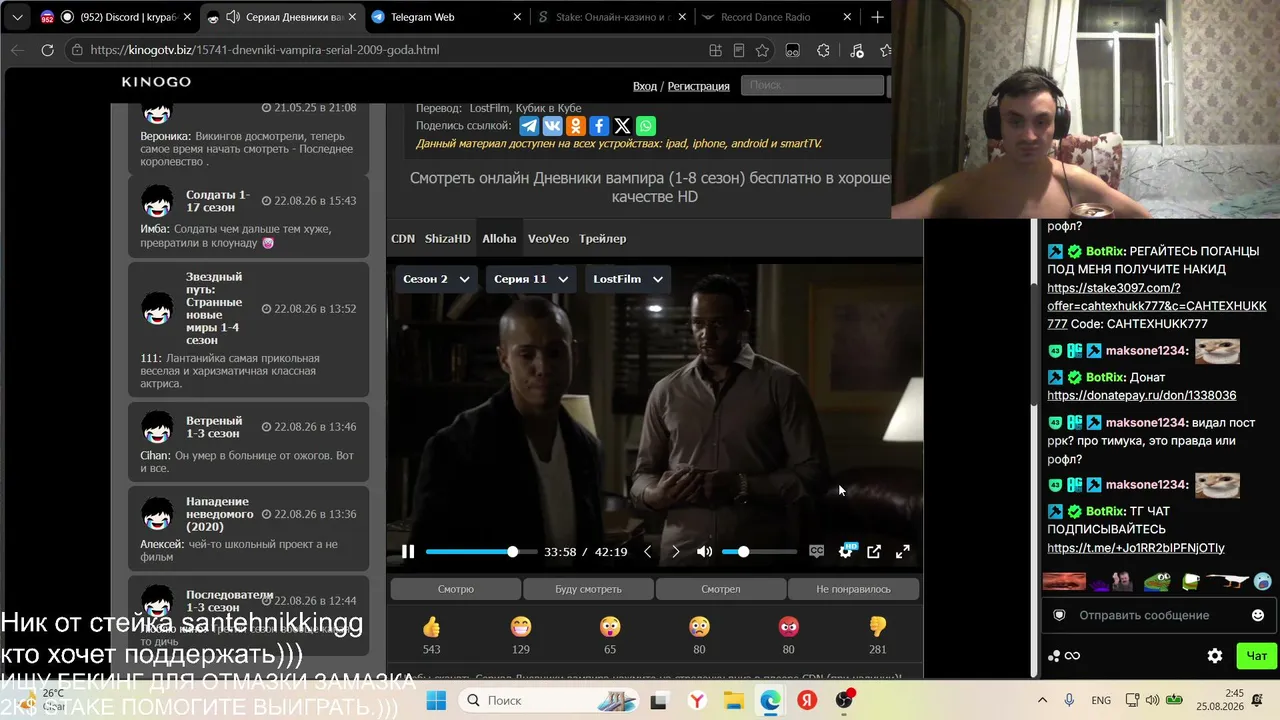Open the player quality settings gear
Screen dimensions: 1280x720
(846, 550)
